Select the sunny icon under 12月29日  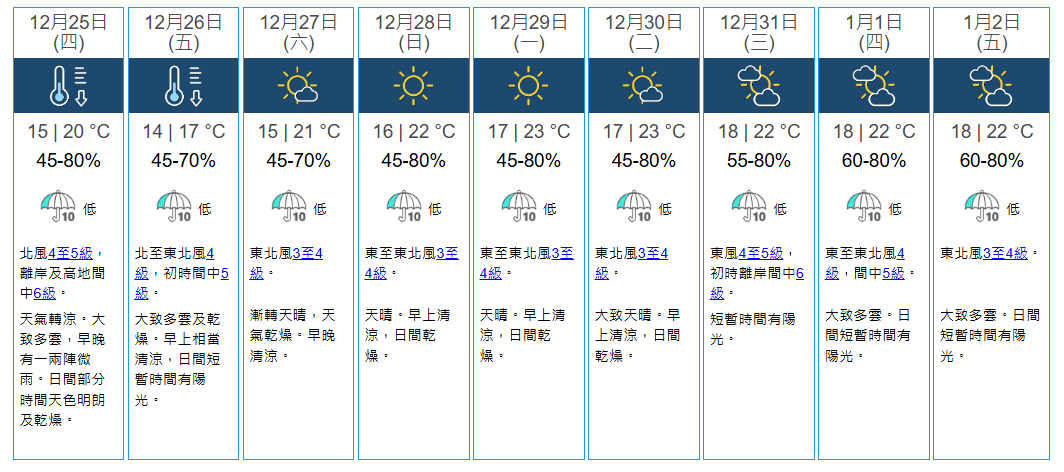(x=528, y=86)
